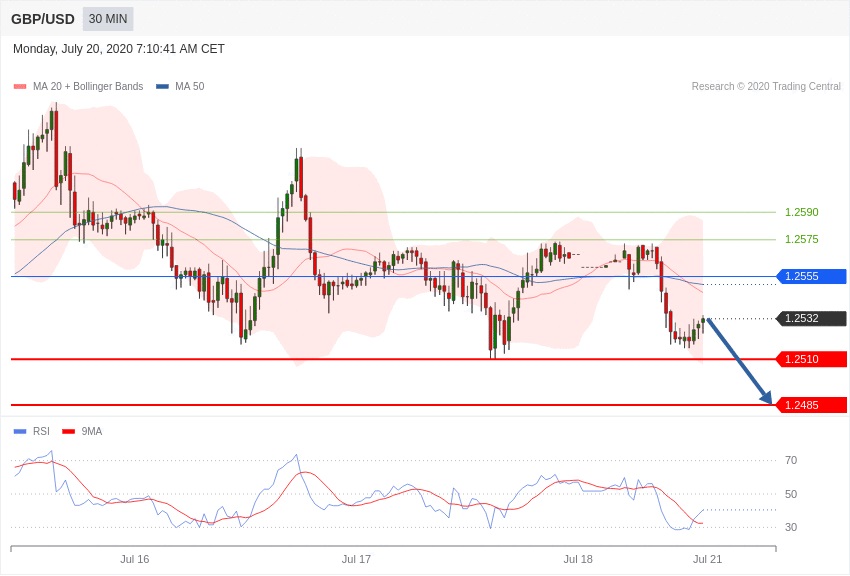
Task: Click the green 1.2575 resistance label
Action: point(801,239)
